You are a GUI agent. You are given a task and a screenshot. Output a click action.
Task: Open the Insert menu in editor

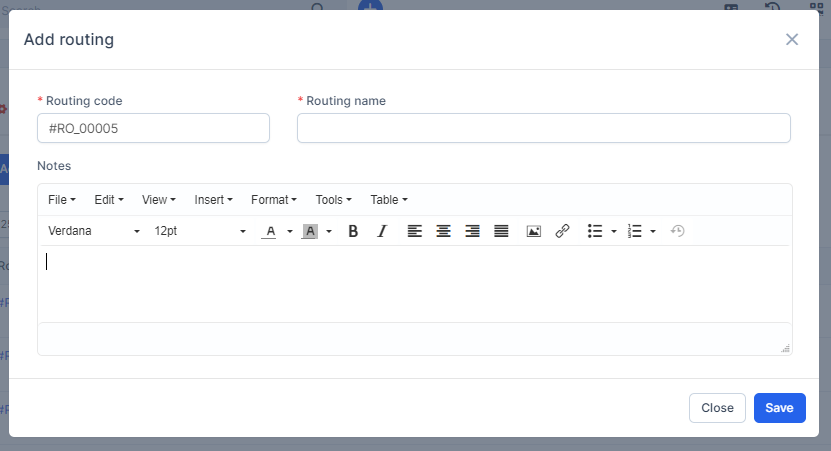pos(213,200)
